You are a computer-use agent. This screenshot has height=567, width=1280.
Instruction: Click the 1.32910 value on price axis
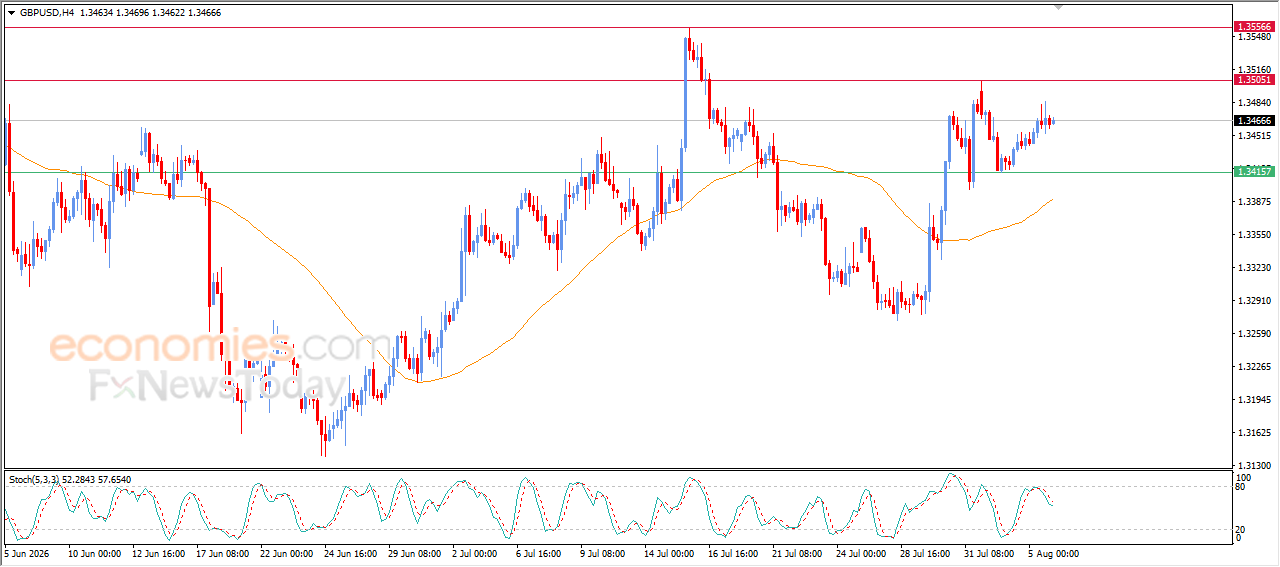(1254, 301)
